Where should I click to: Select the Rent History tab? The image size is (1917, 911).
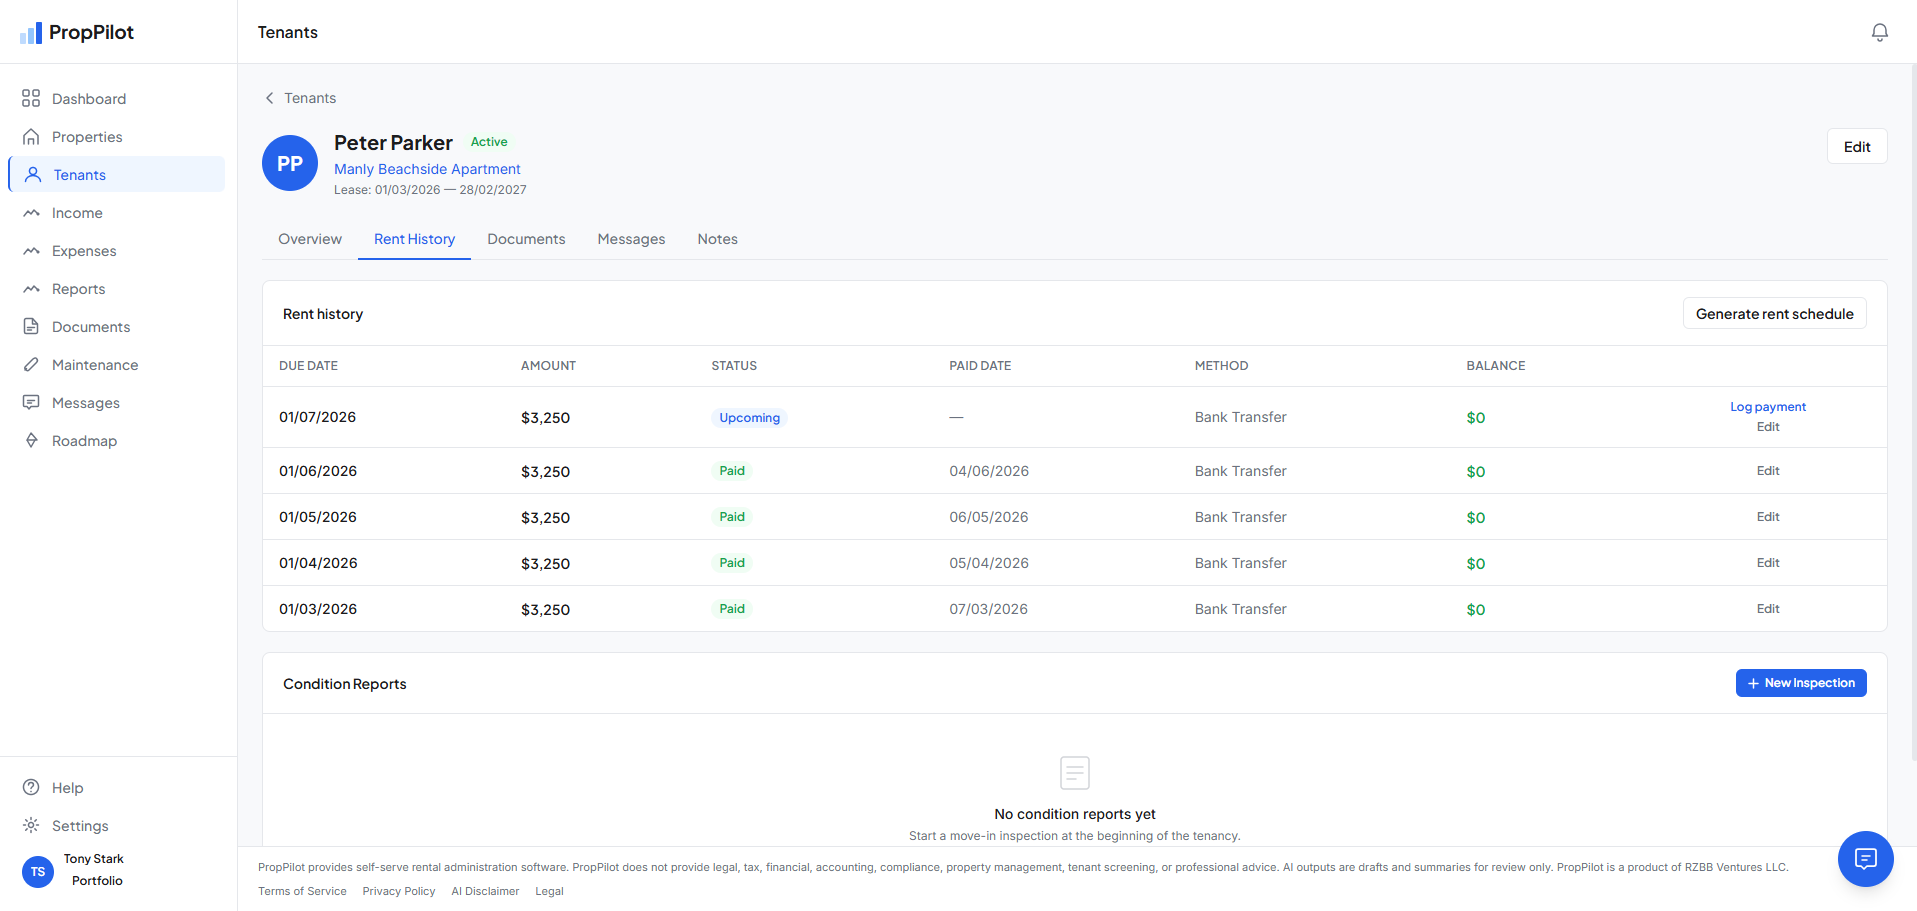tap(414, 239)
